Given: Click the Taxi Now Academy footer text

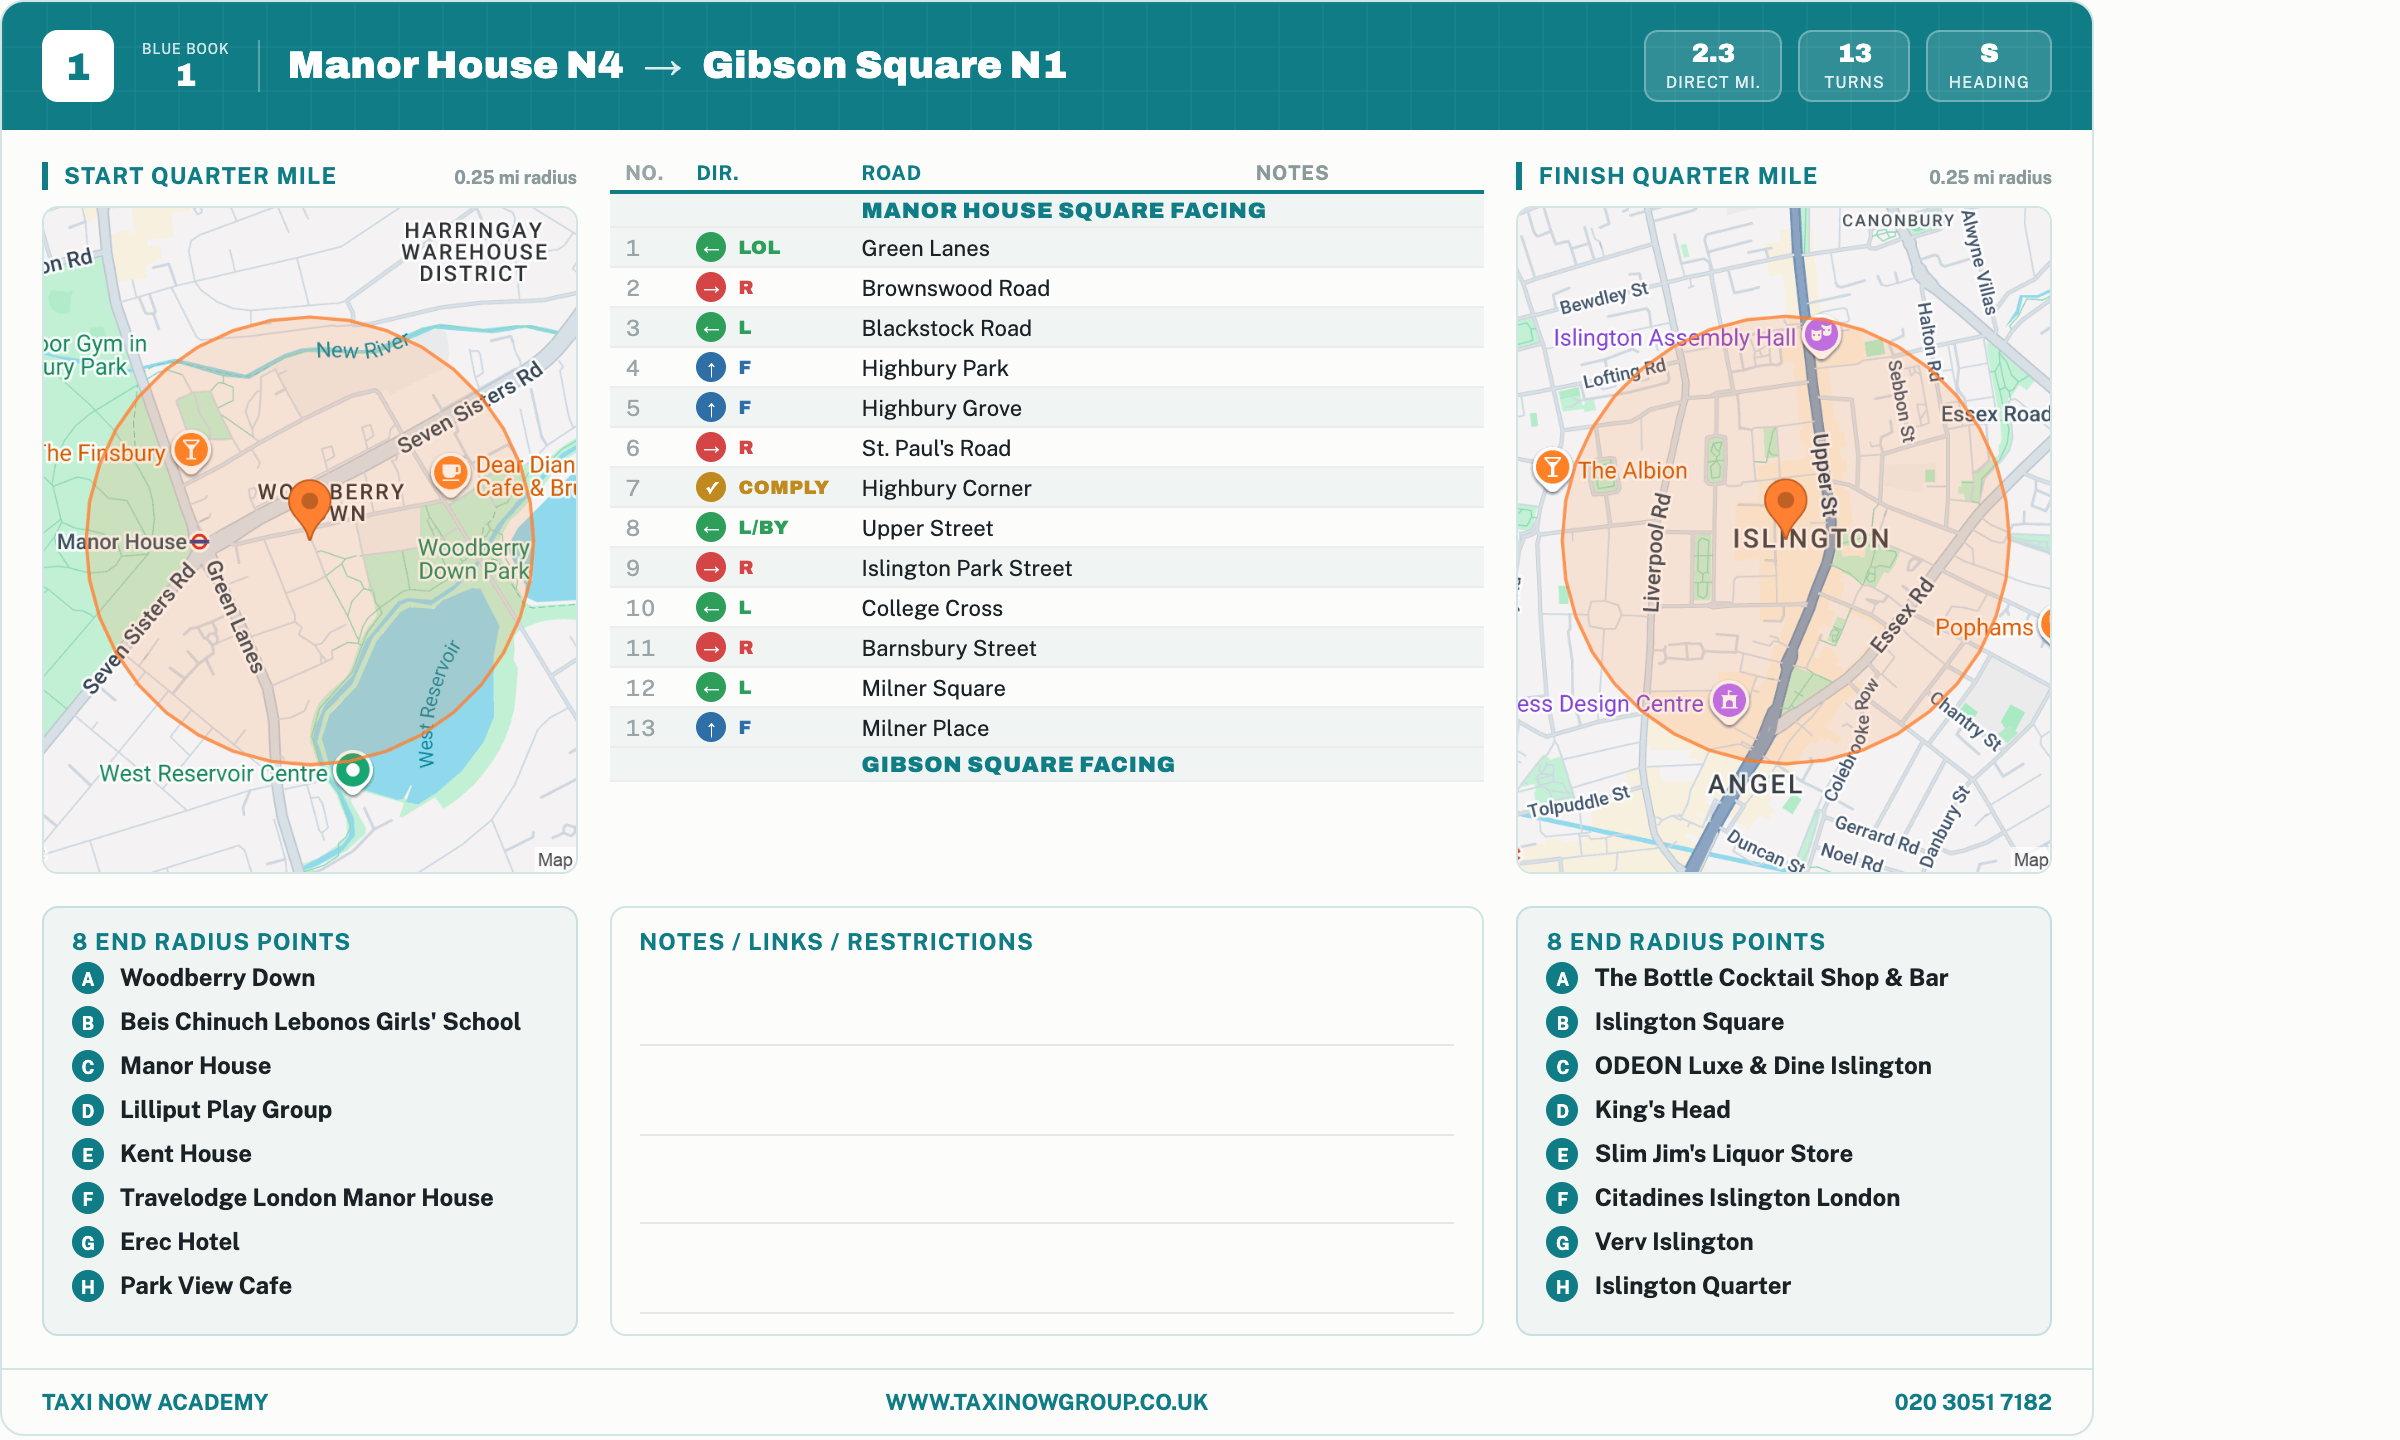Looking at the screenshot, I should pos(155,1402).
